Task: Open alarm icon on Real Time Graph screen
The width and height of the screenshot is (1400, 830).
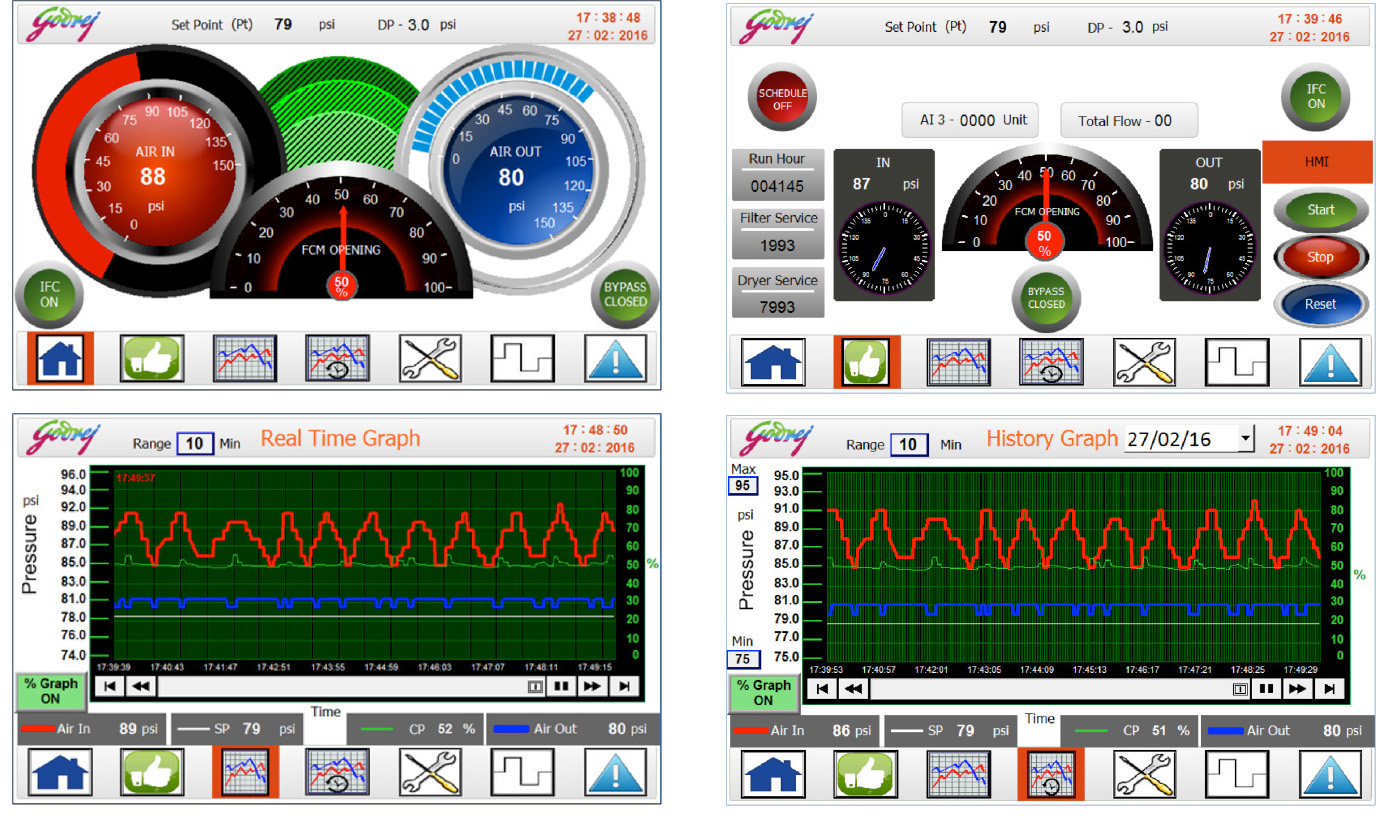Action: pos(616,772)
